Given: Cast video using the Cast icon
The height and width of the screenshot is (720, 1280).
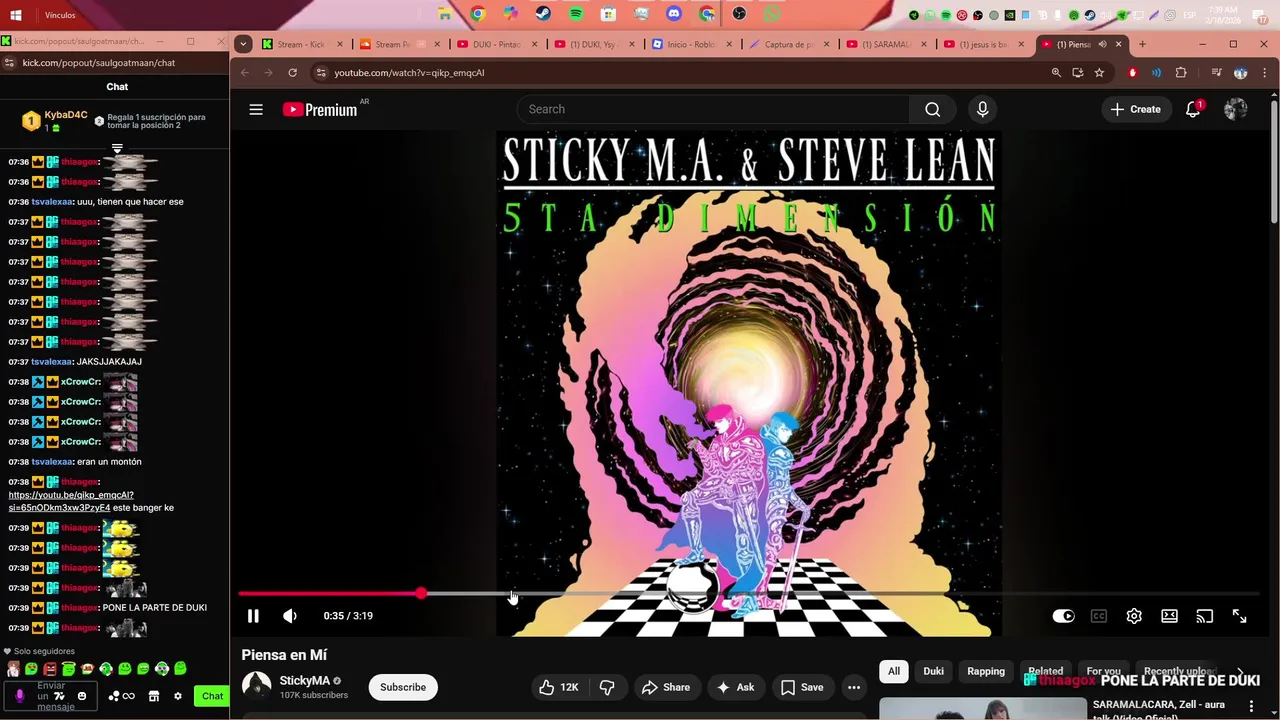Looking at the screenshot, I should (x=1205, y=616).
